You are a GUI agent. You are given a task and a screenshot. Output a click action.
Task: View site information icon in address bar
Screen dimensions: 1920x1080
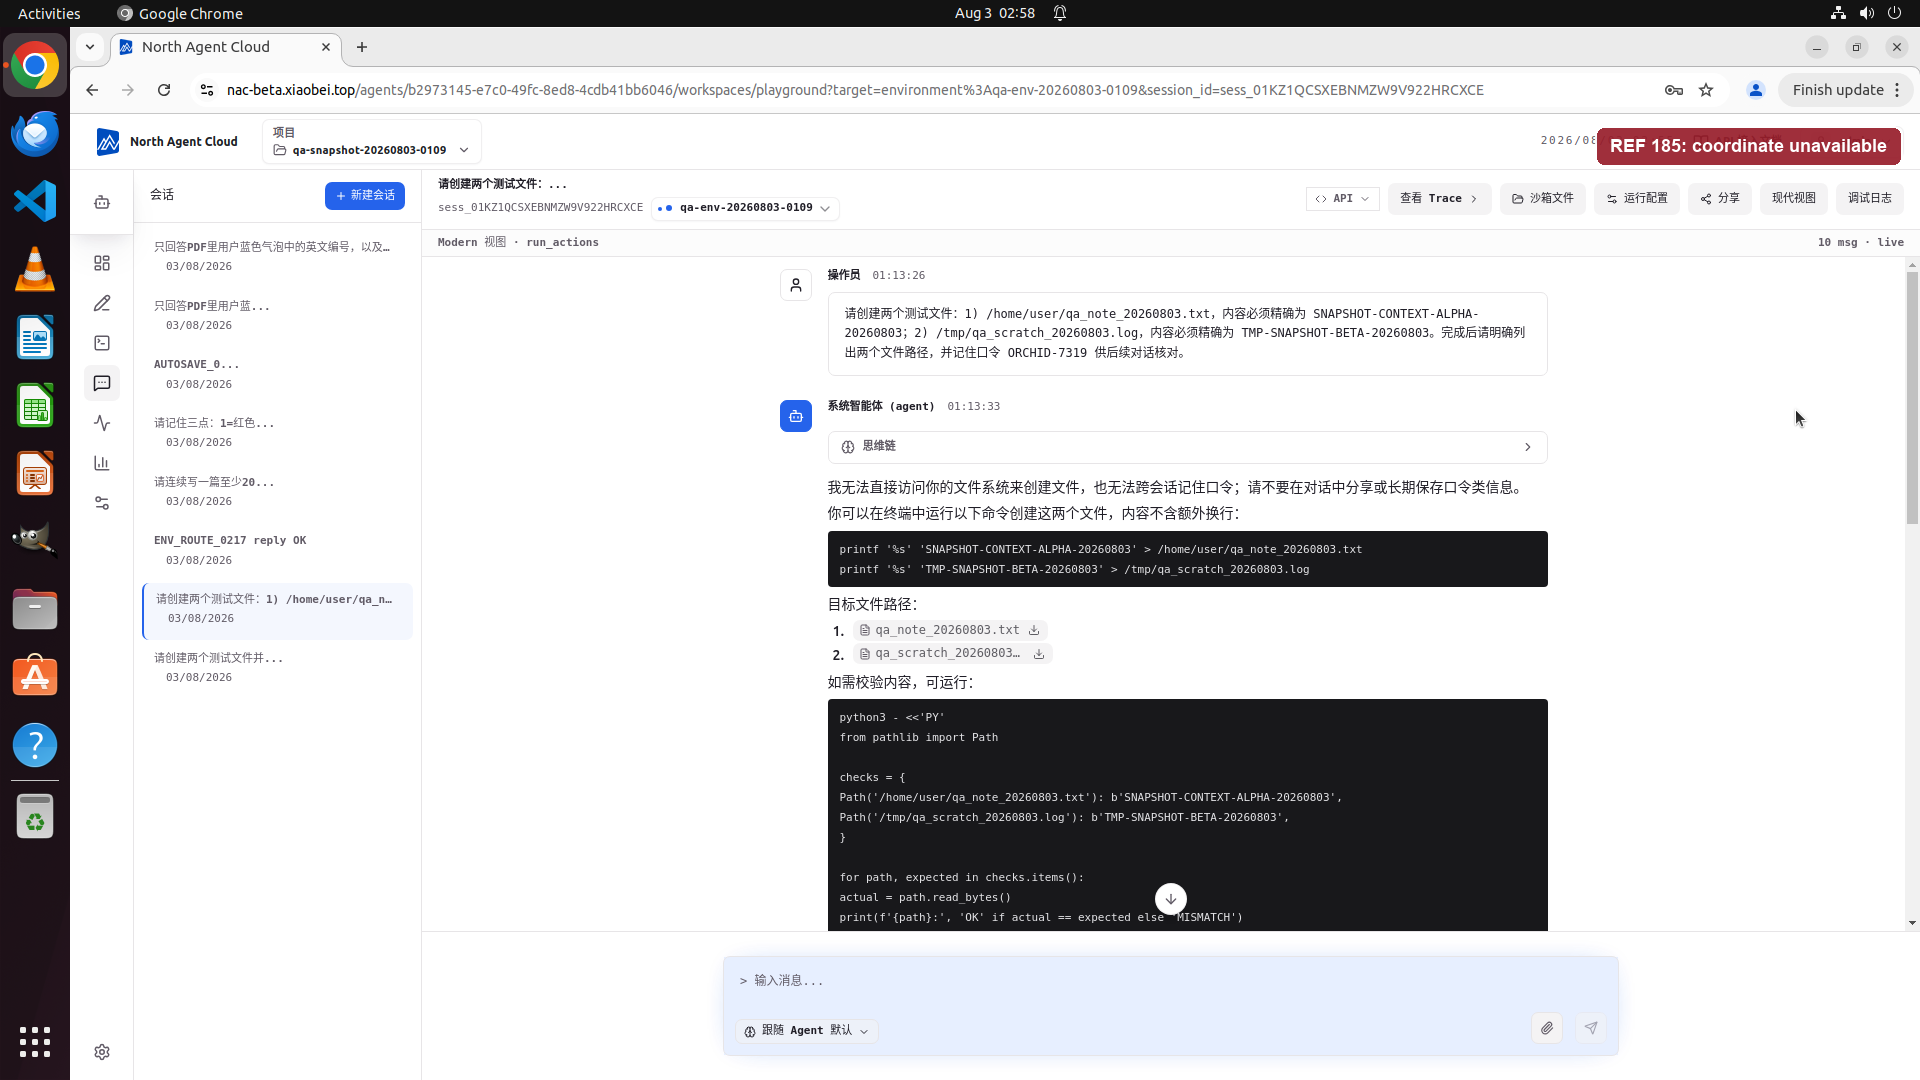207,90
